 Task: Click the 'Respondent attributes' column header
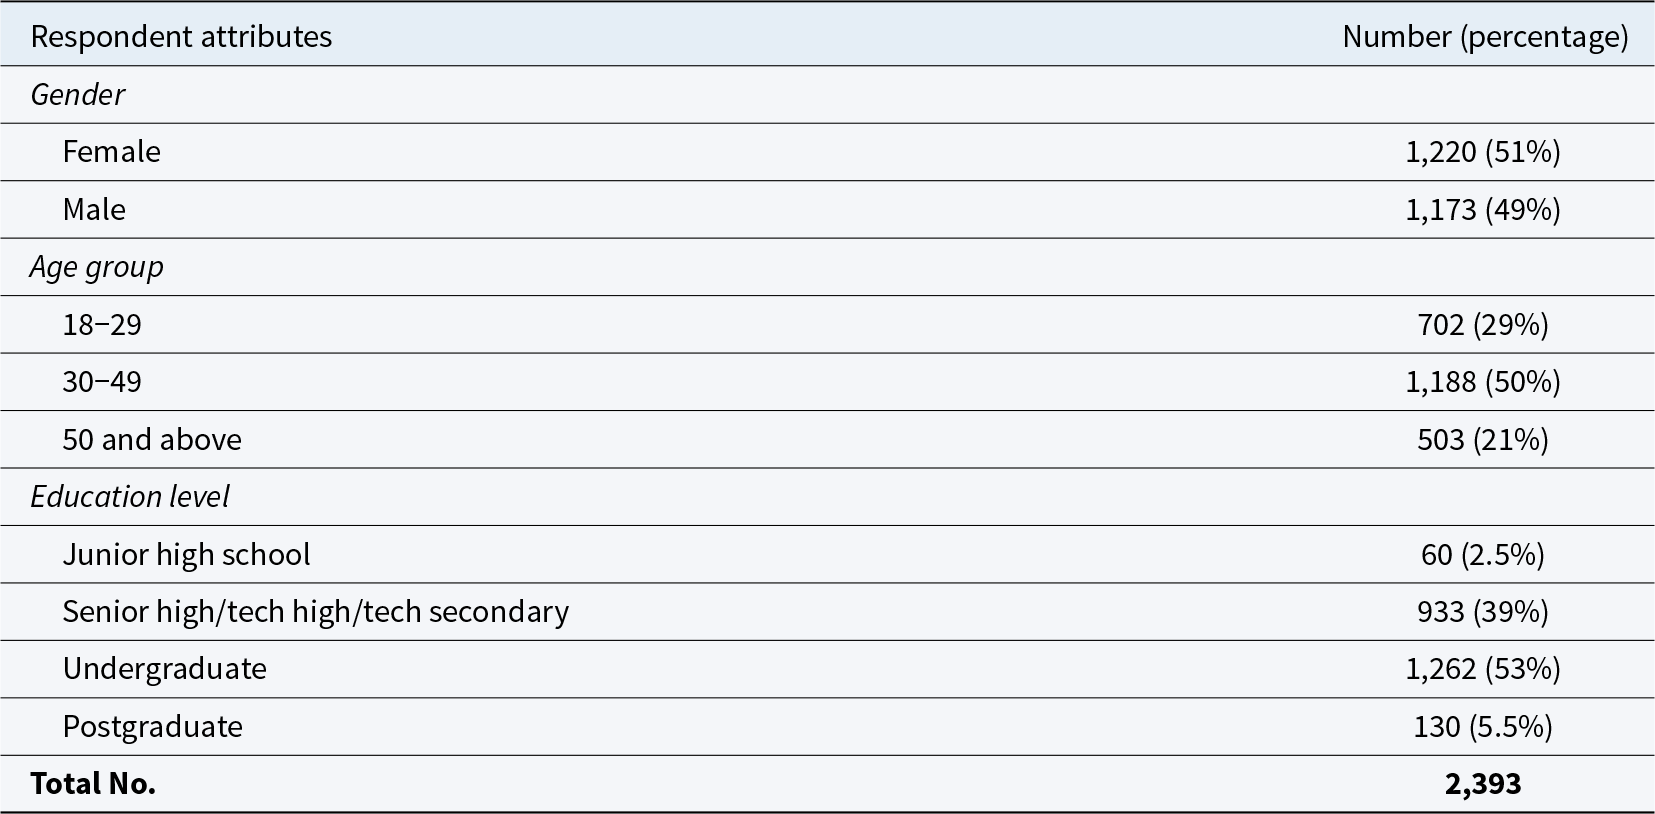click(181, 37)
